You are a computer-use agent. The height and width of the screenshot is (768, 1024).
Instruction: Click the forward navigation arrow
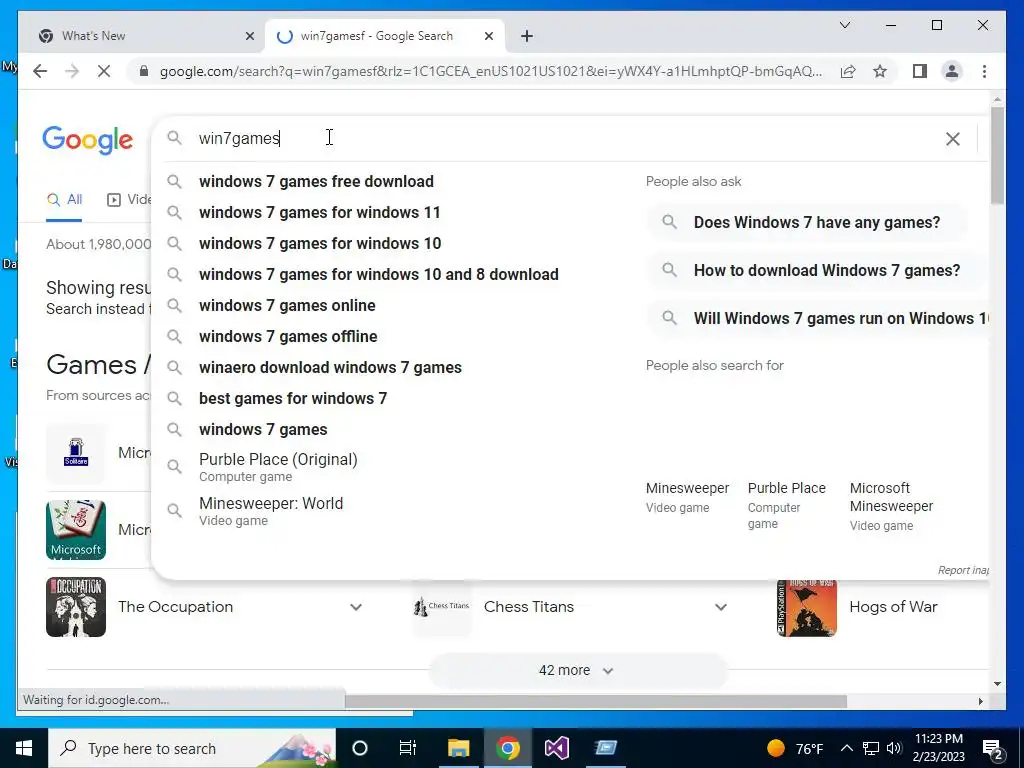pyautogui.click(x=72, y=71)
